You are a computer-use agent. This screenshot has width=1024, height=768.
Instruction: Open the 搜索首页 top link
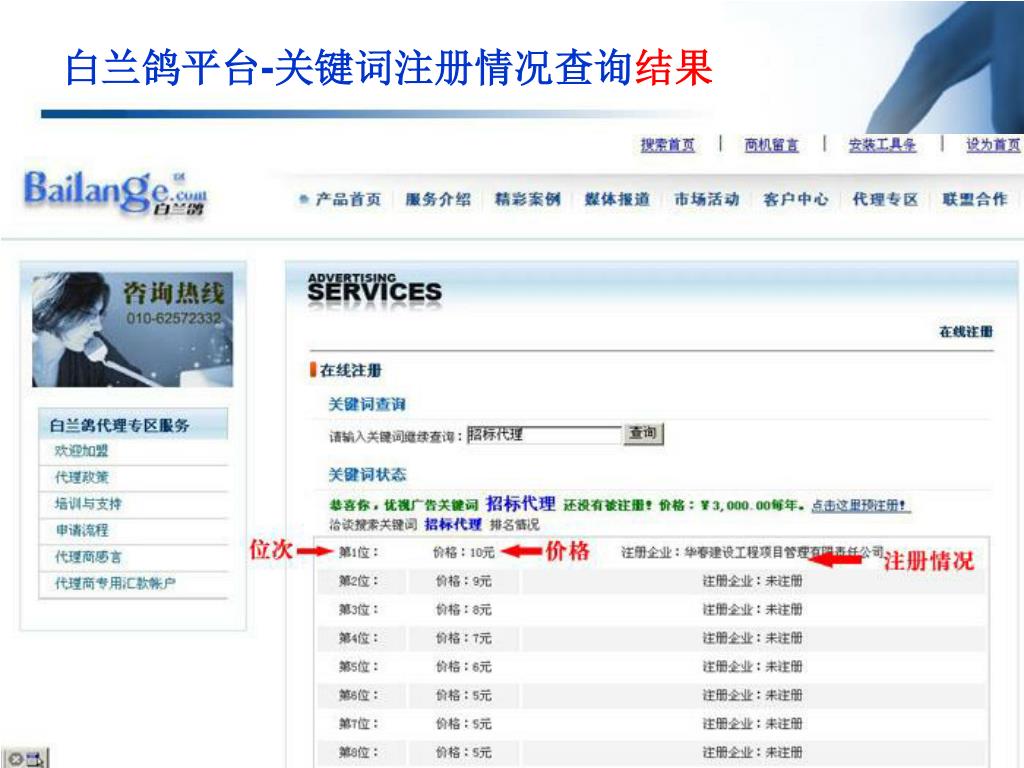(x=667, y=144)
